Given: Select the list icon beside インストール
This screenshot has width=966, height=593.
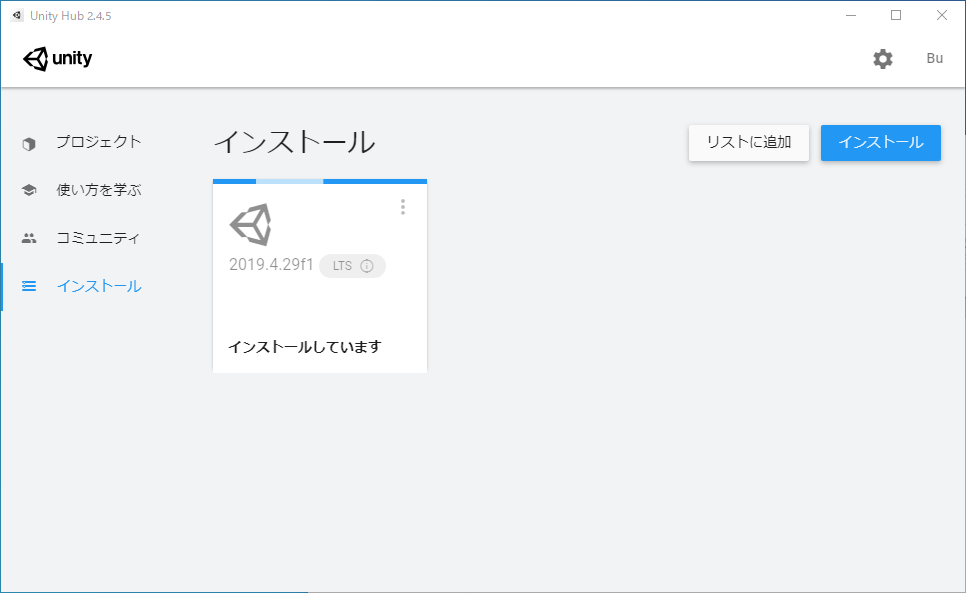Looking at the screenshot, I should pyautogui.click(x=28, y=285).
